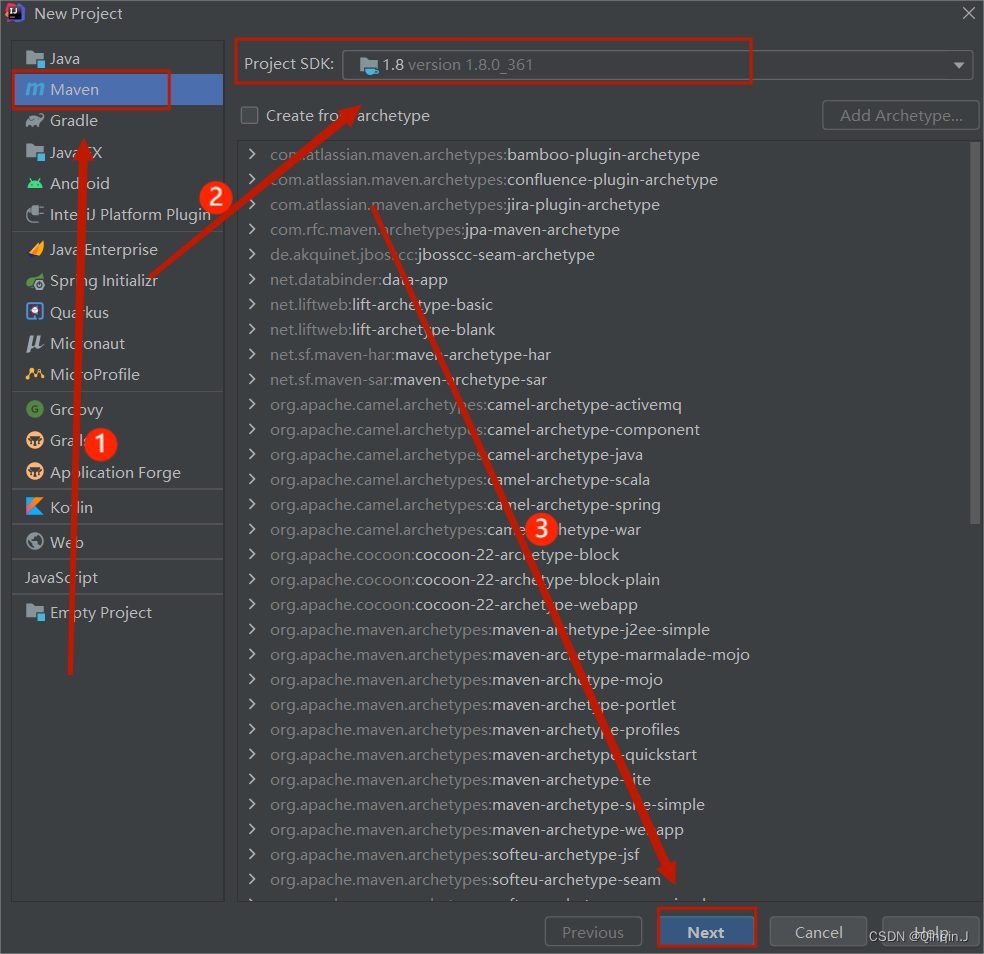Click the JavaFX folder icon

coord(35,152)
